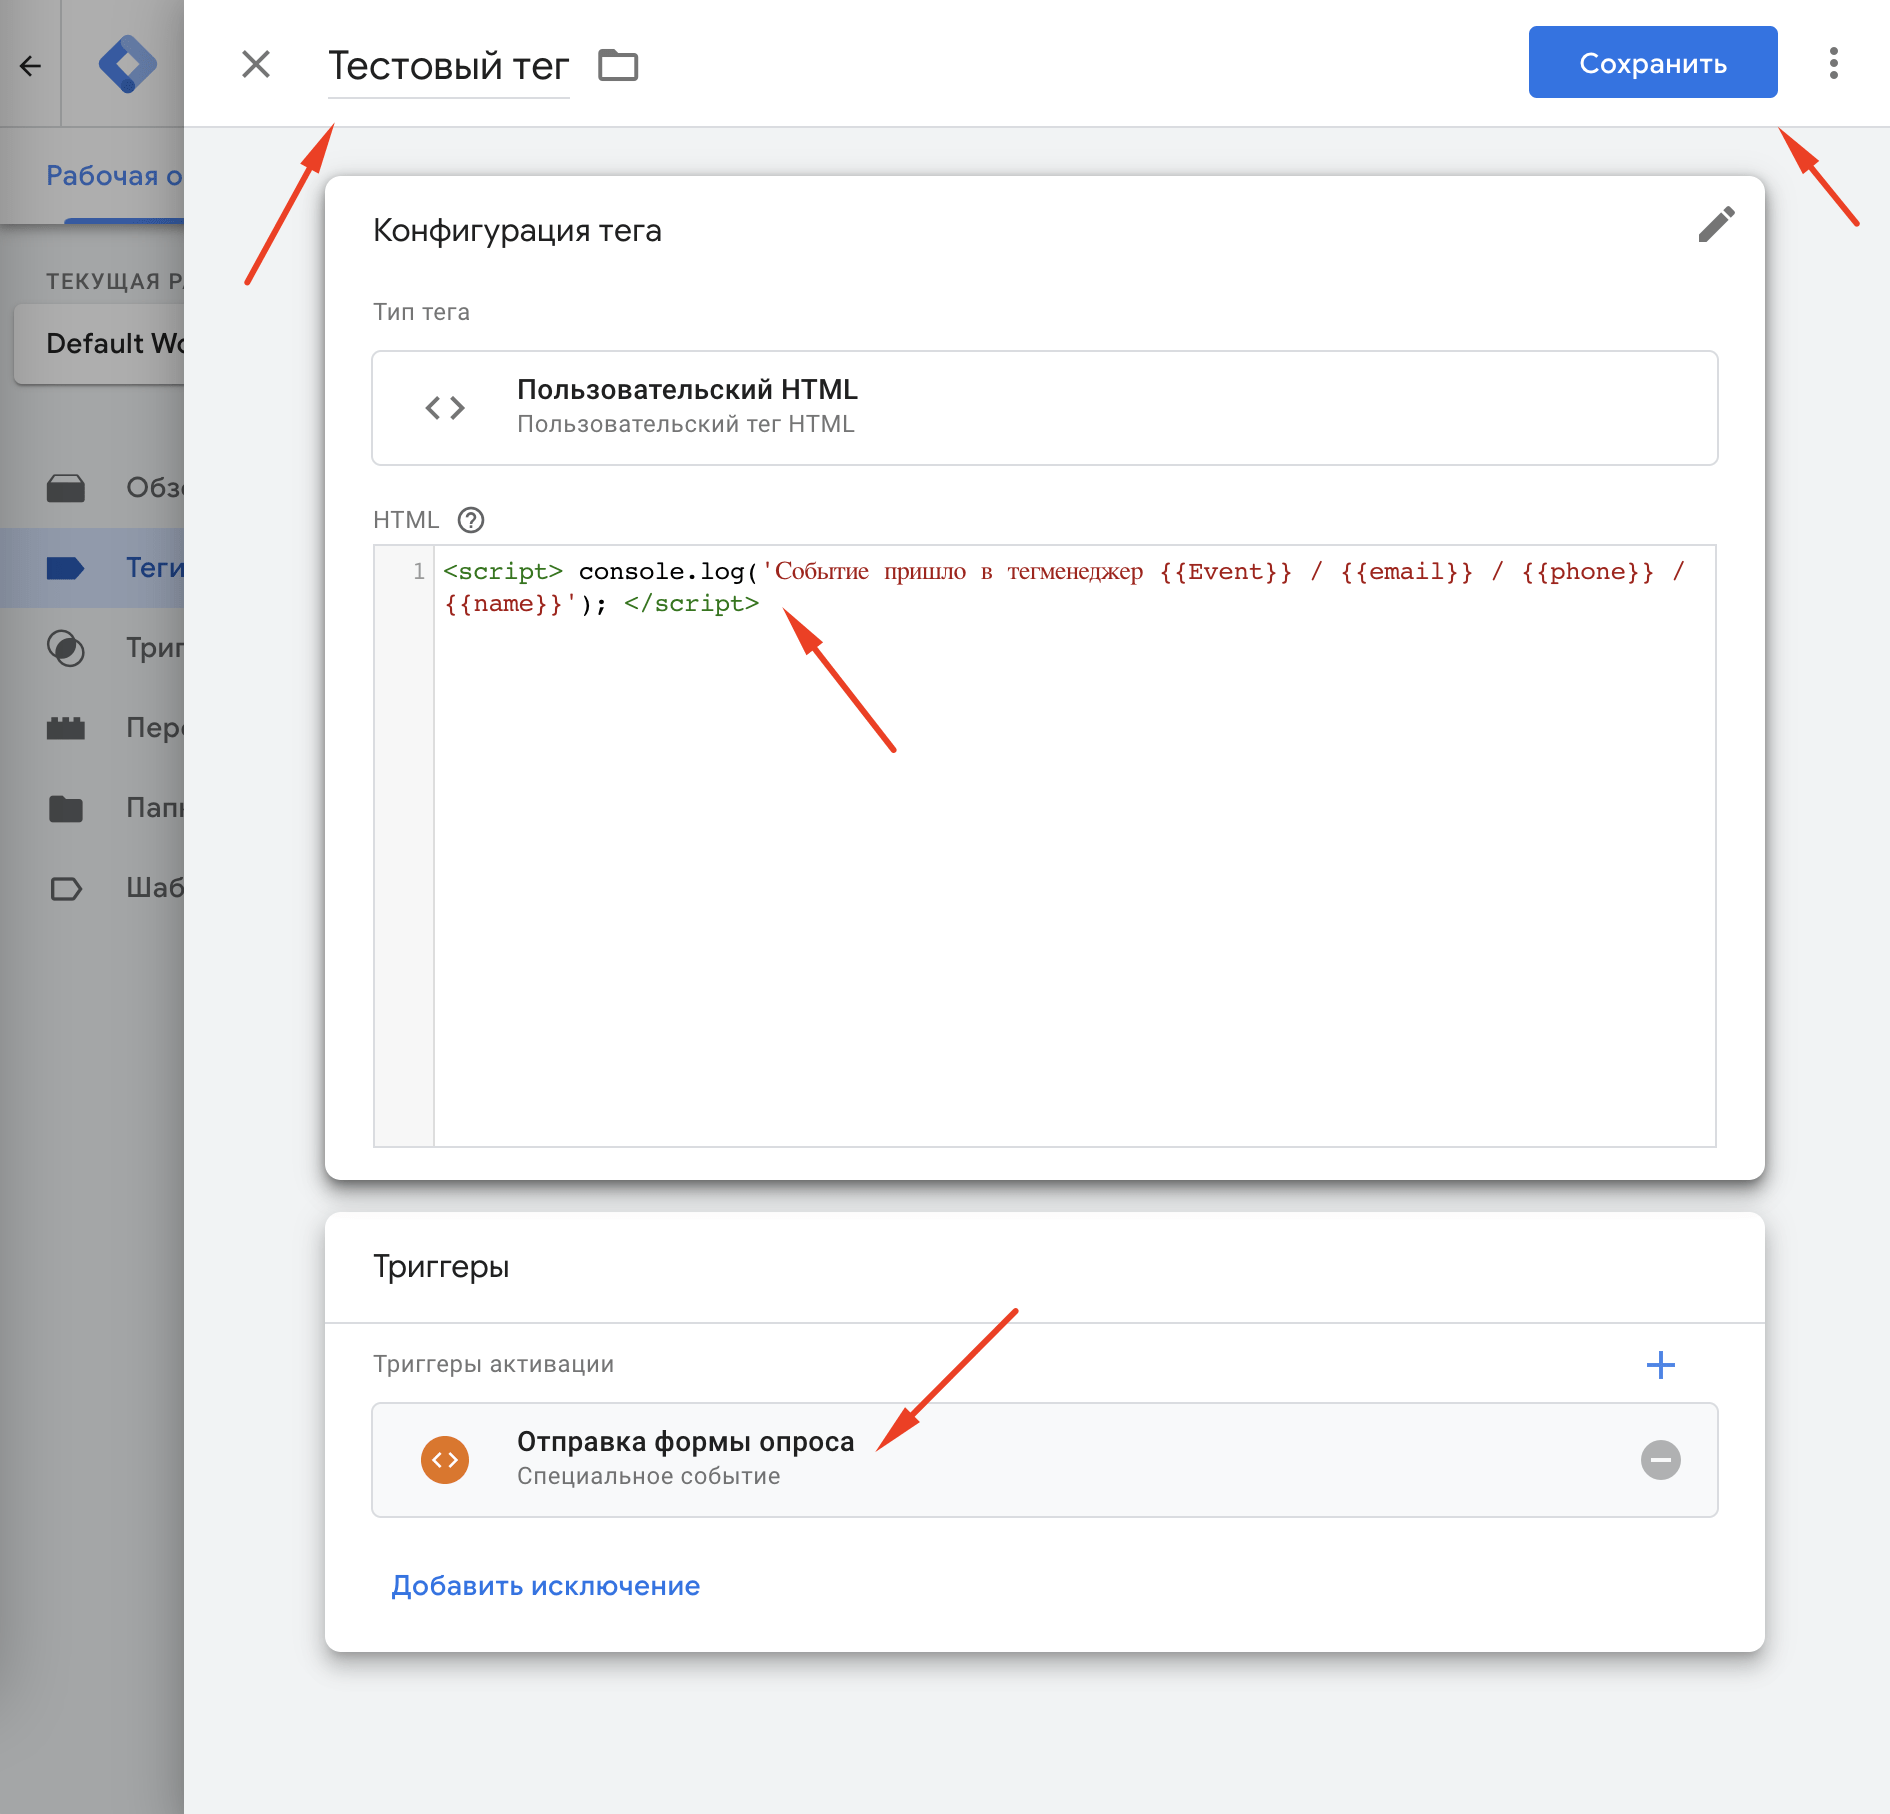The image size is (1890, 1814).
Task: Click the Сохранить button
Action: (1652, 62)
